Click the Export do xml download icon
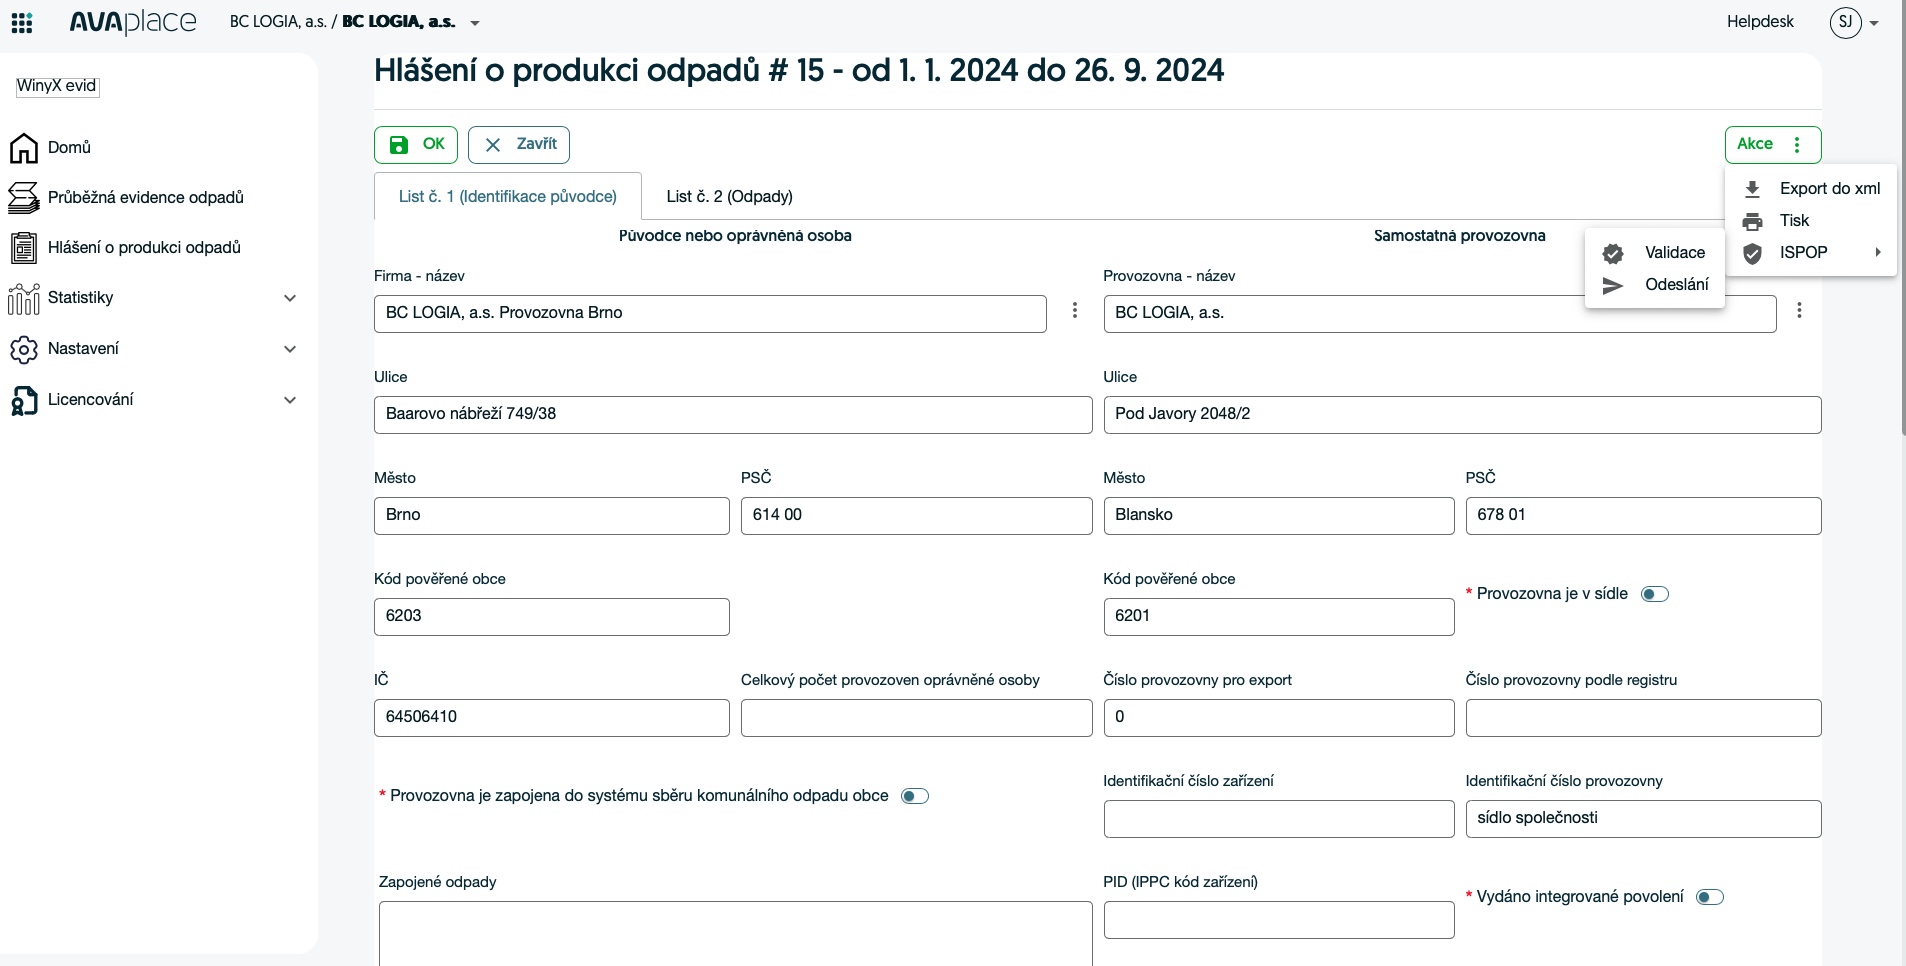This screenshot has width=1906, height=966. [1752, 189]
